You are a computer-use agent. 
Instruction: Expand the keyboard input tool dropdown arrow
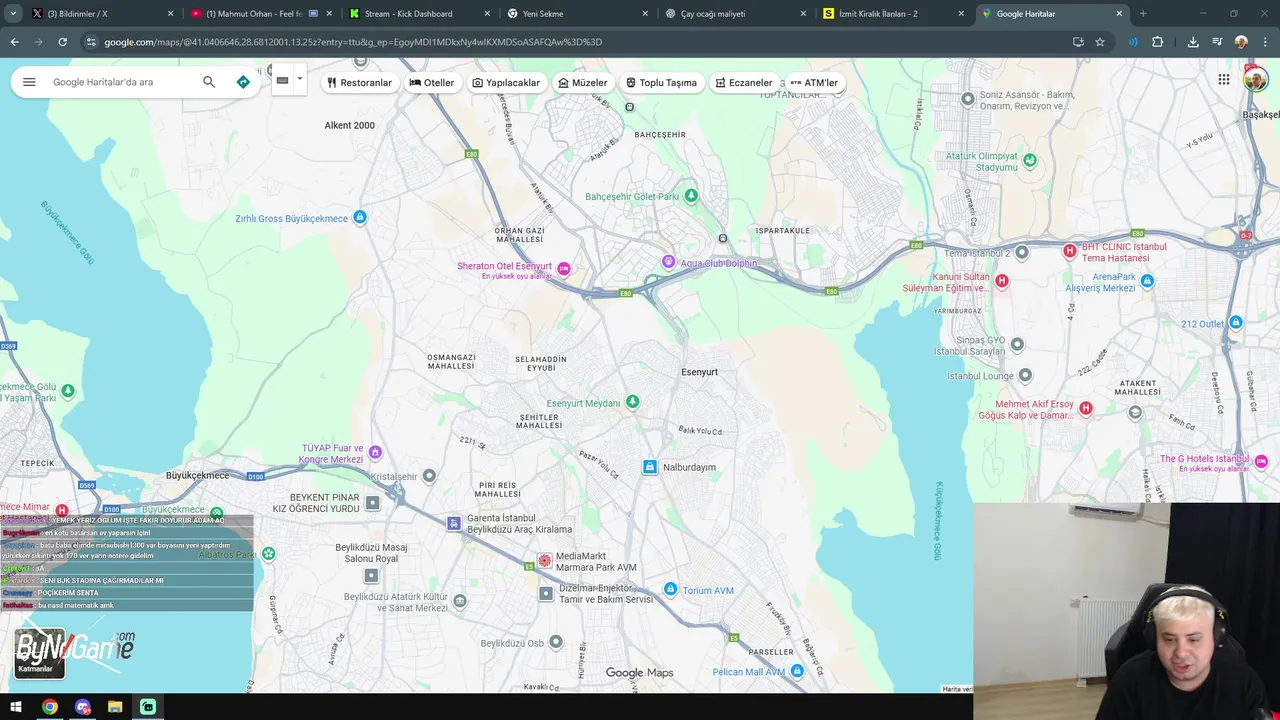(299, 80)
